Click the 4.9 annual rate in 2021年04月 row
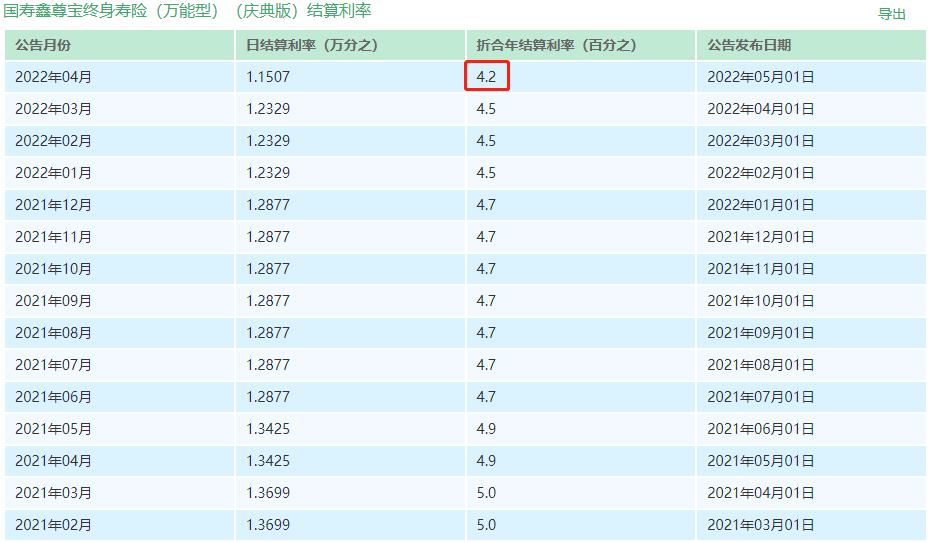This screenshot has width=931, height=542. 486,461
